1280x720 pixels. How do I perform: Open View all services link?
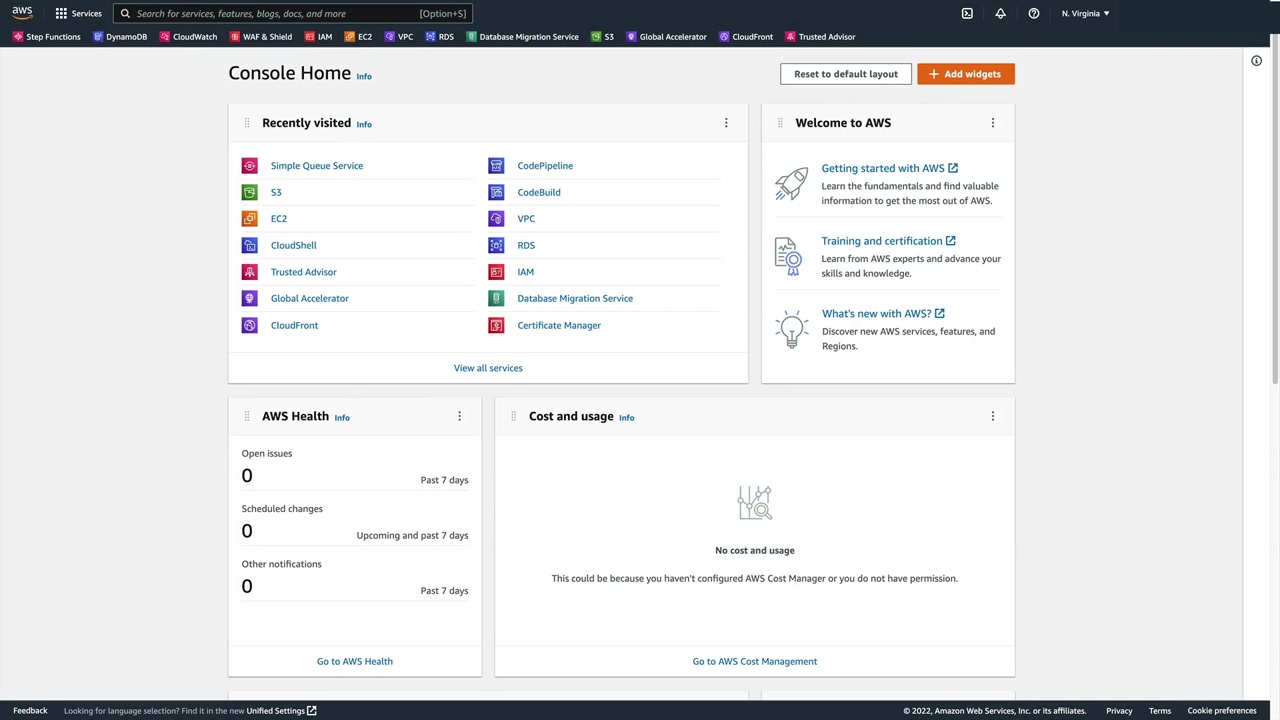coord(488,368)
